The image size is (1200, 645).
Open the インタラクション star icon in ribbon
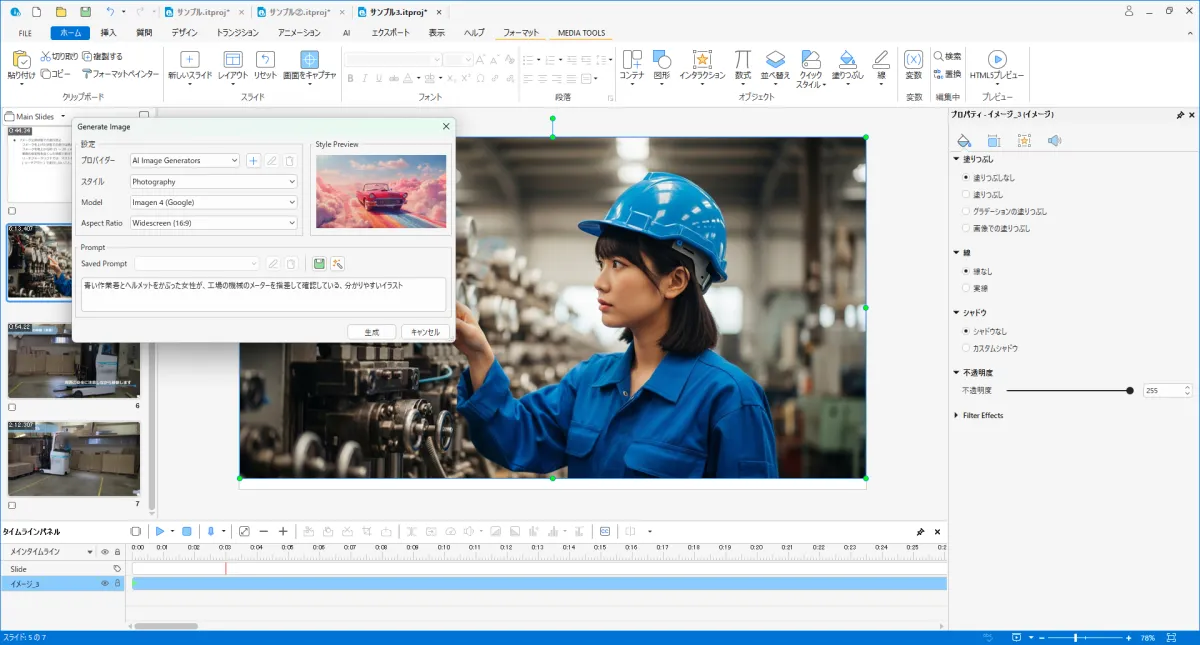coord(702,60)
